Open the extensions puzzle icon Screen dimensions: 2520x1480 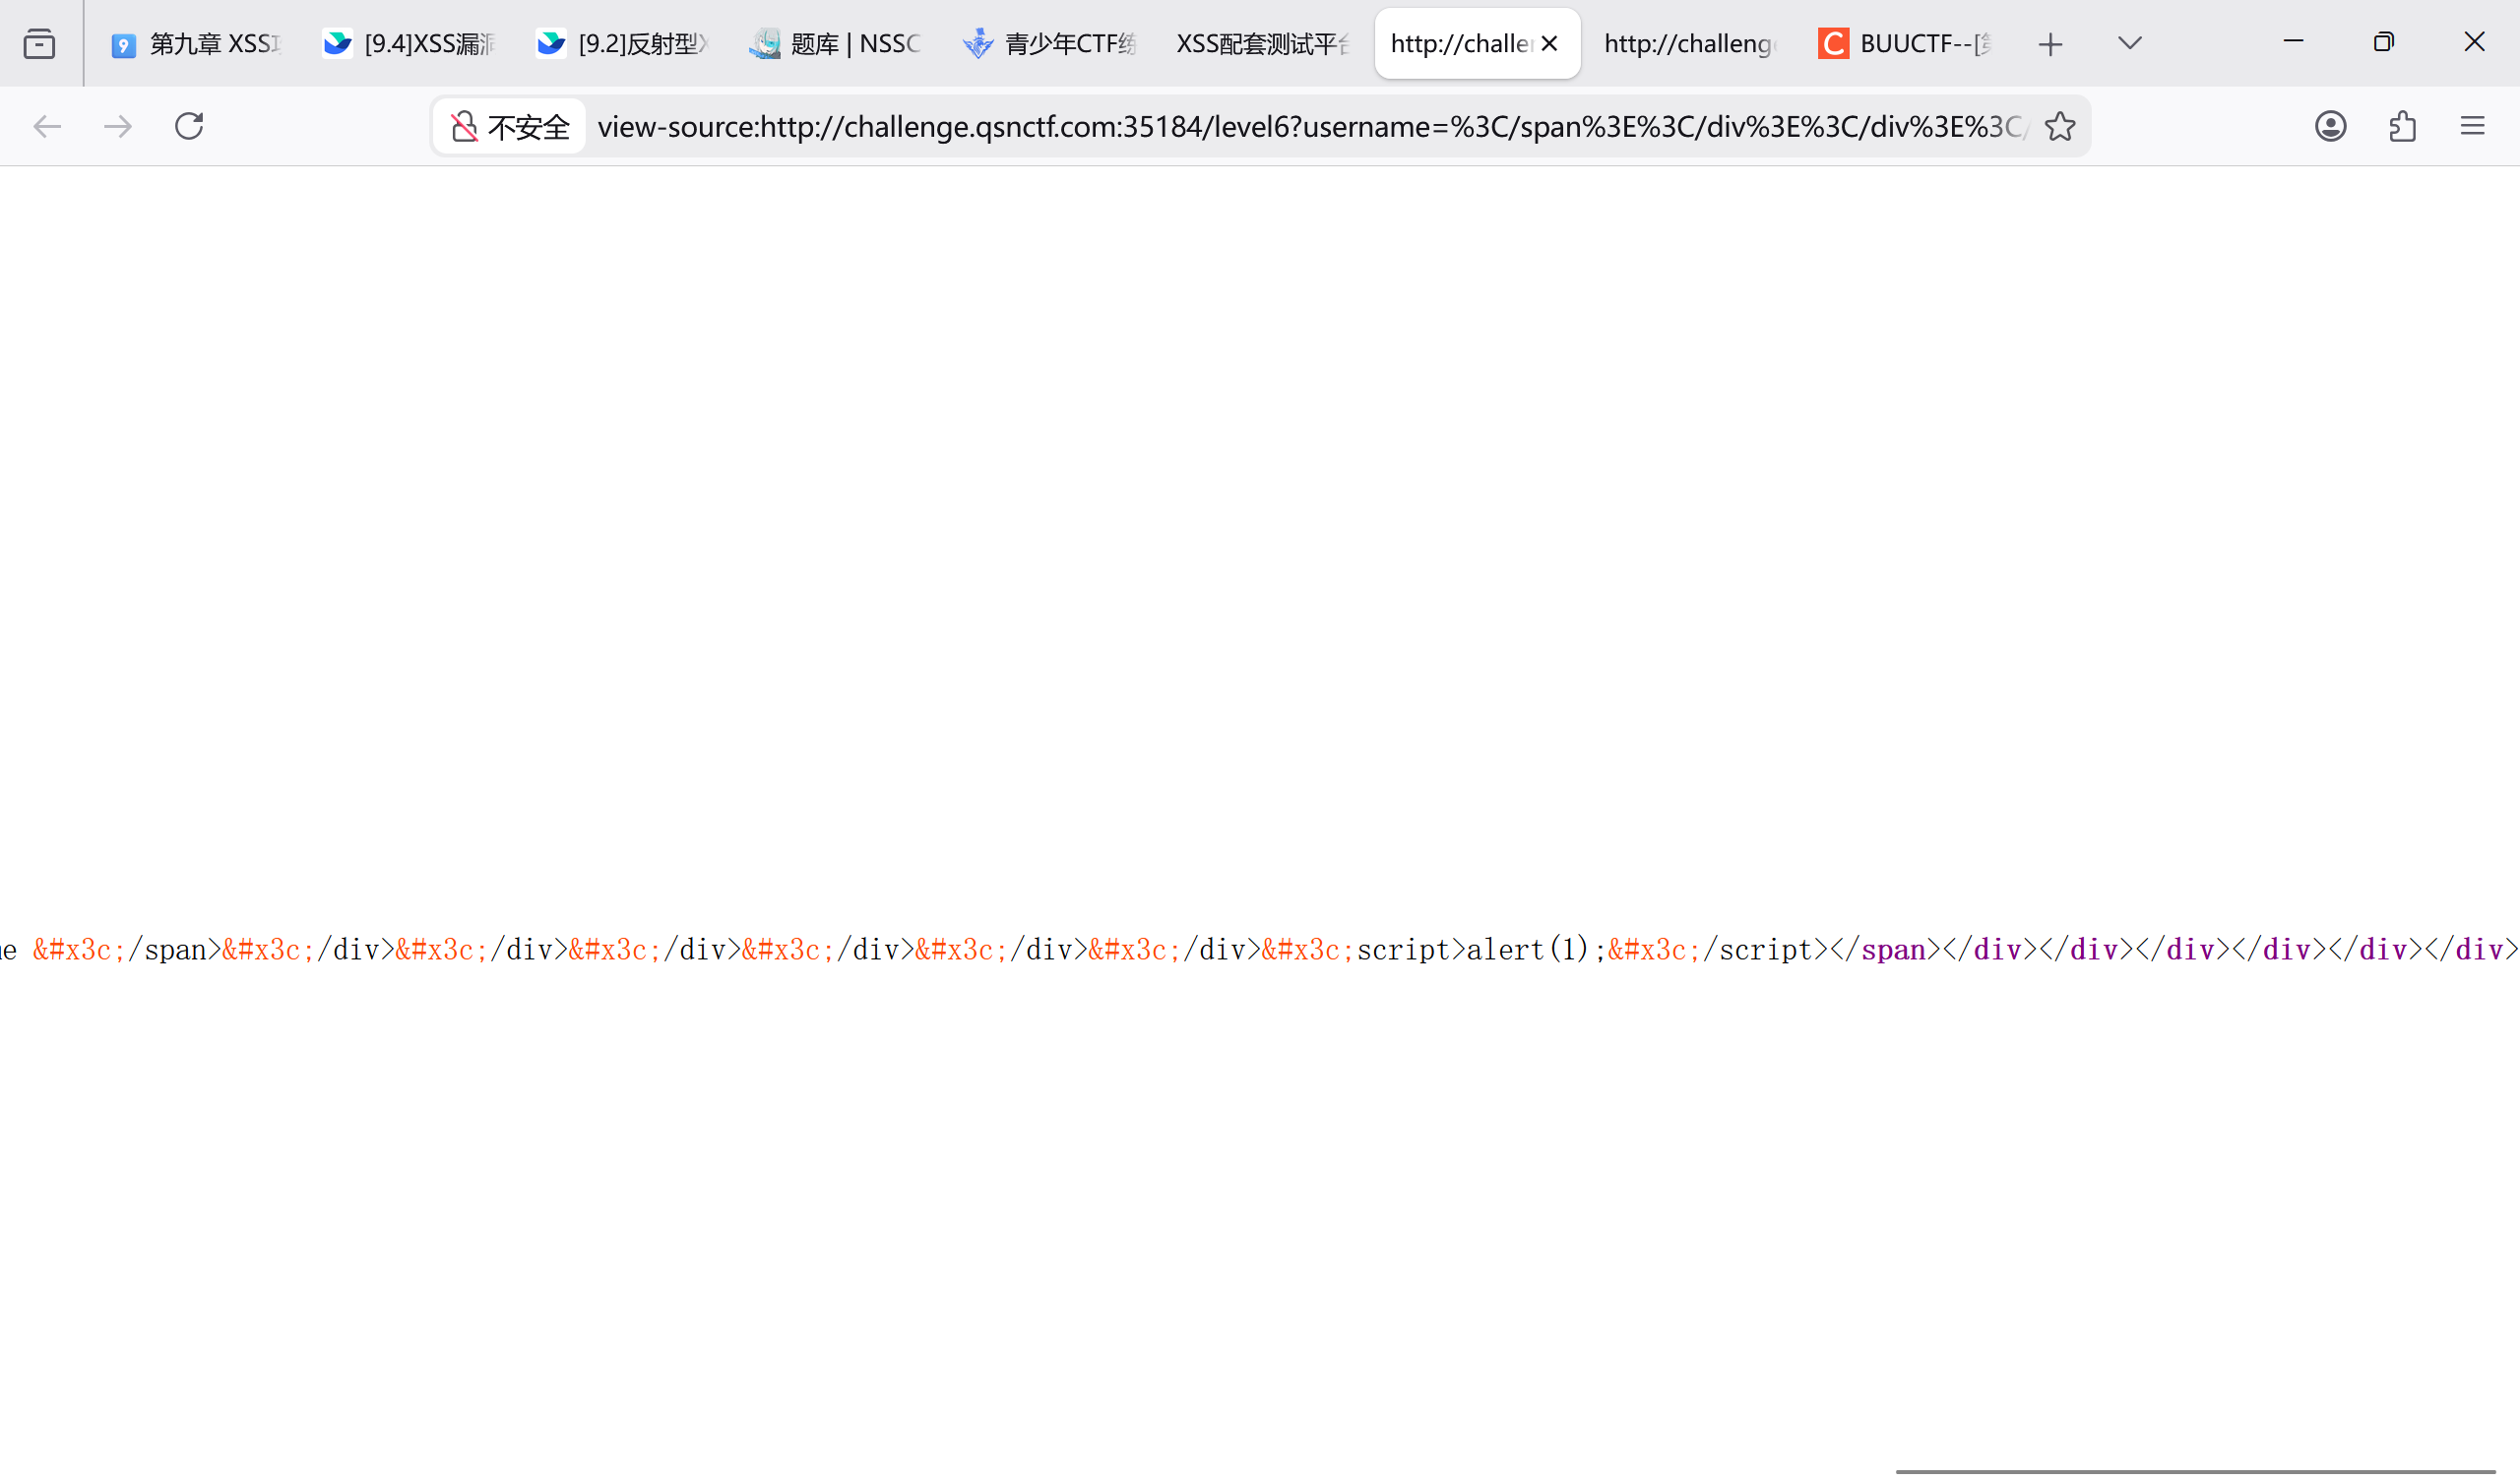click(2402, 126)
